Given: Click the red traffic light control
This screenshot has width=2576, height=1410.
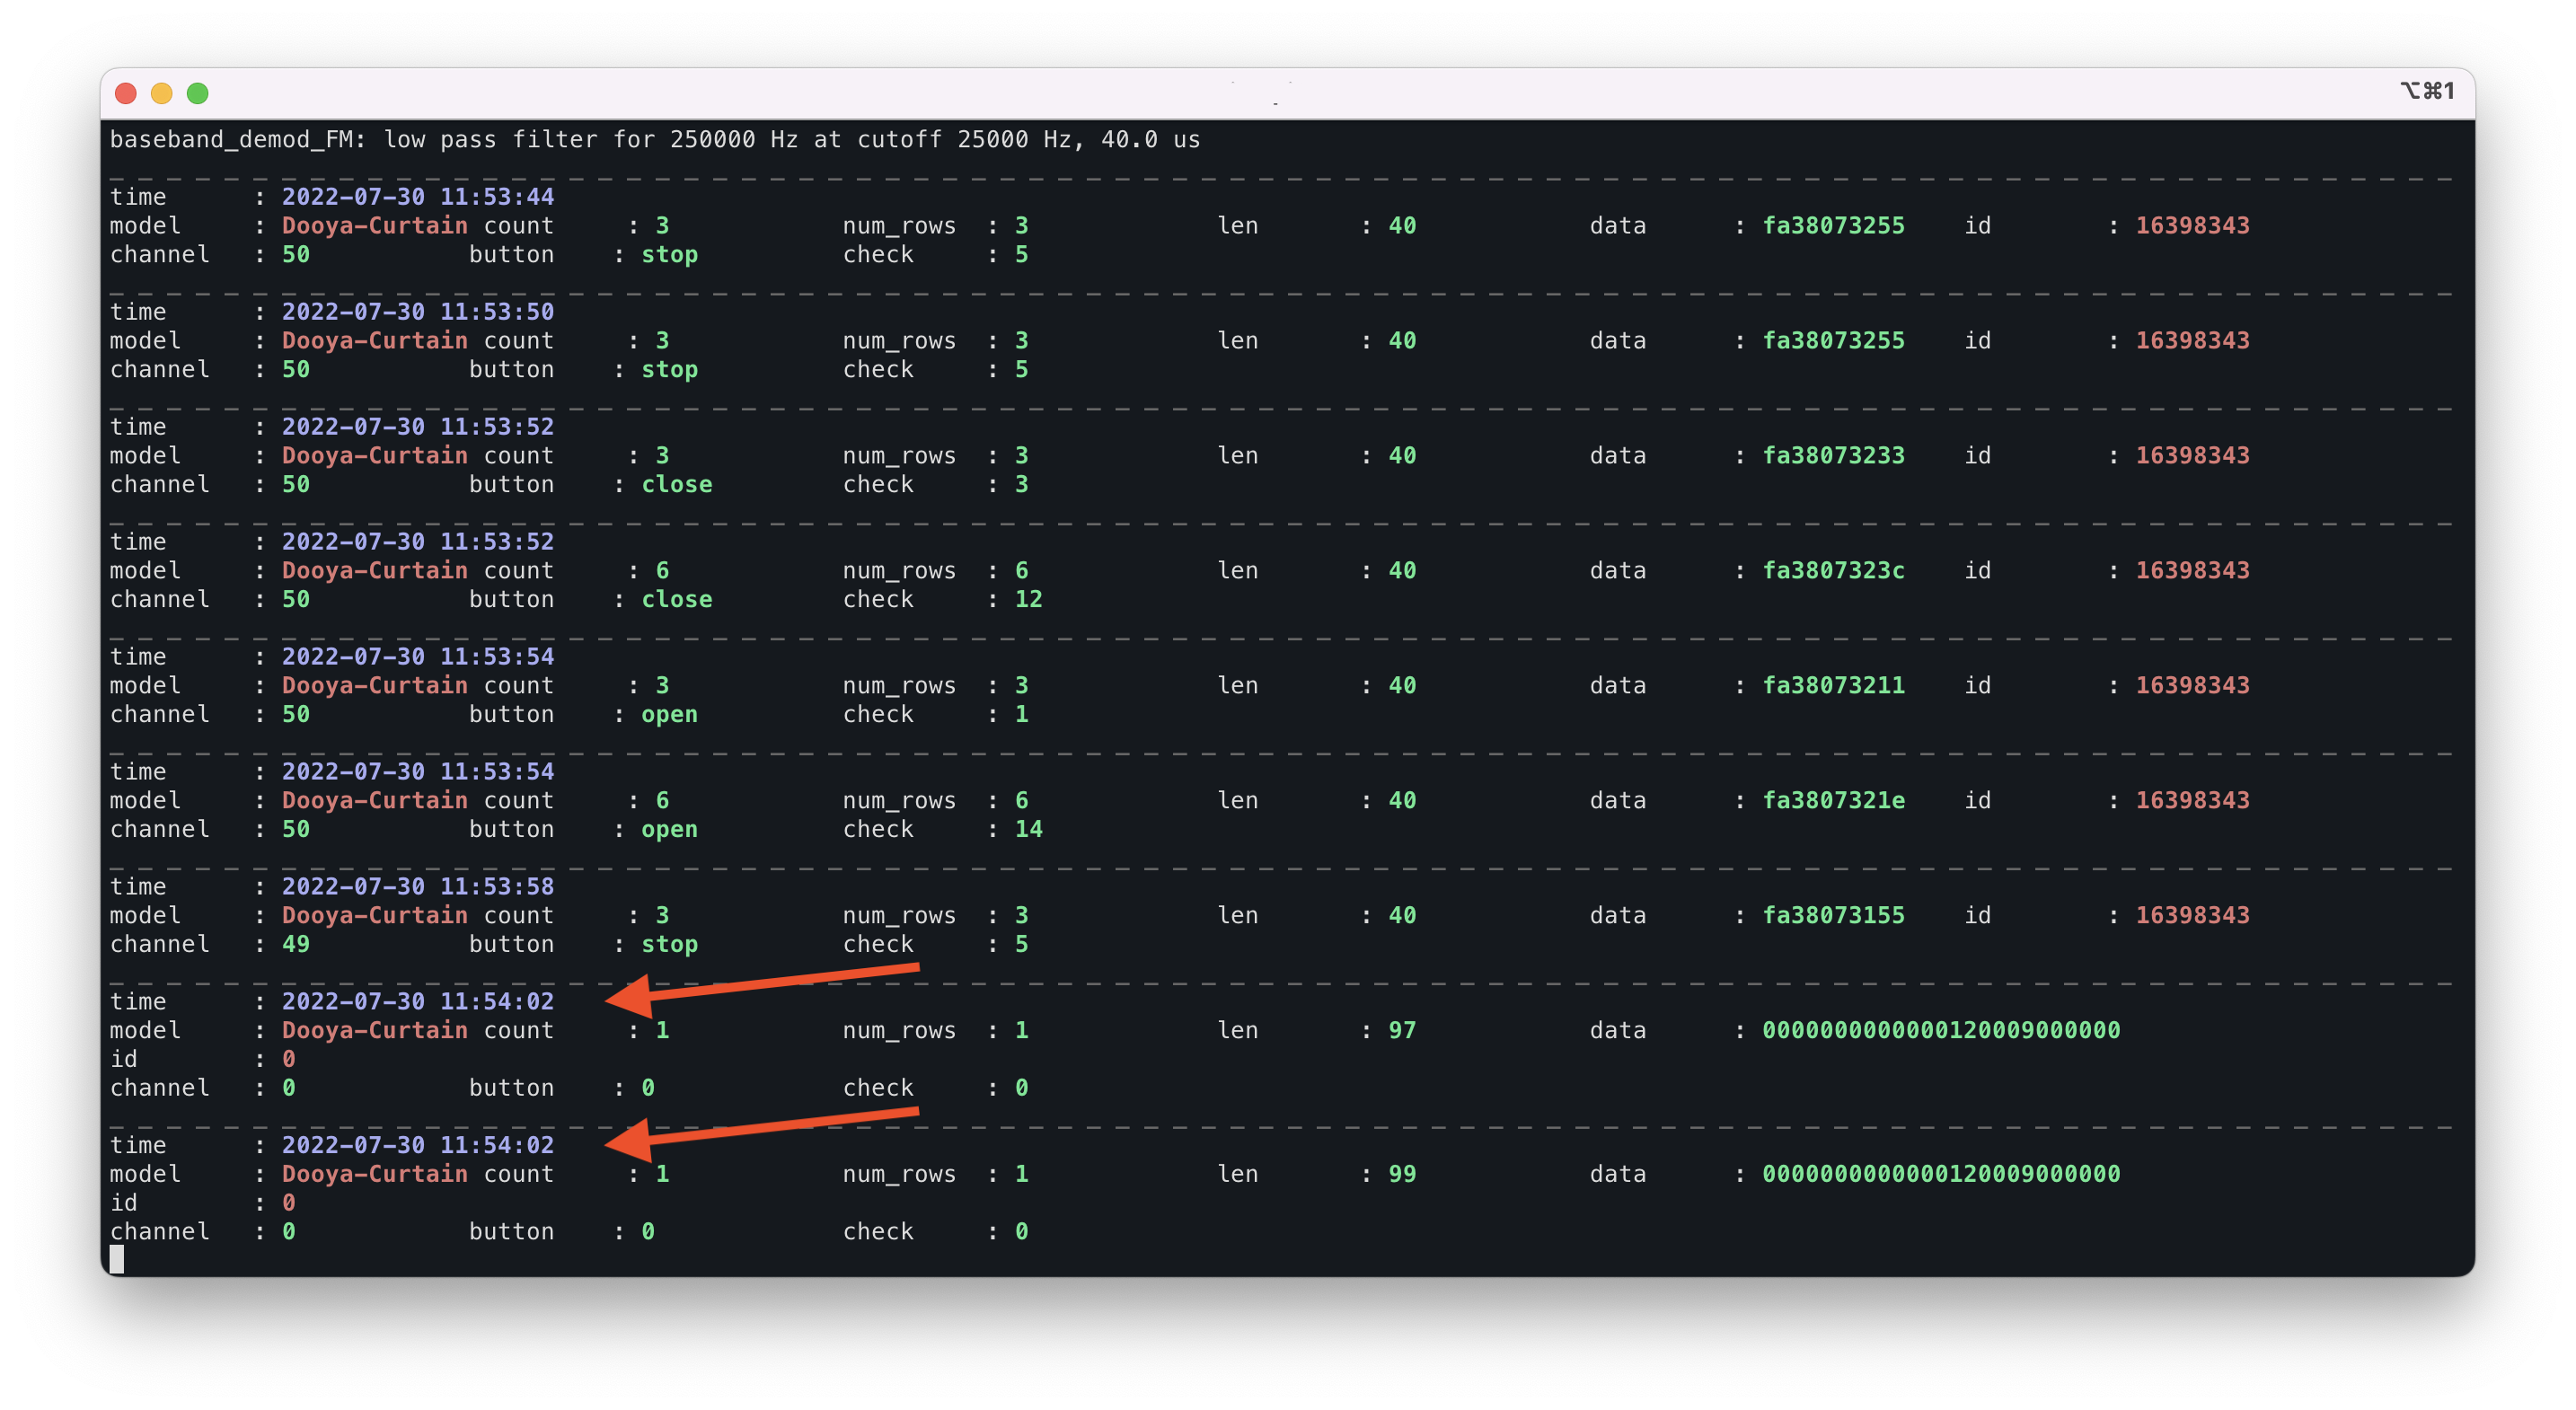Looking at the screenshot, I should click(x=125, y=93).
